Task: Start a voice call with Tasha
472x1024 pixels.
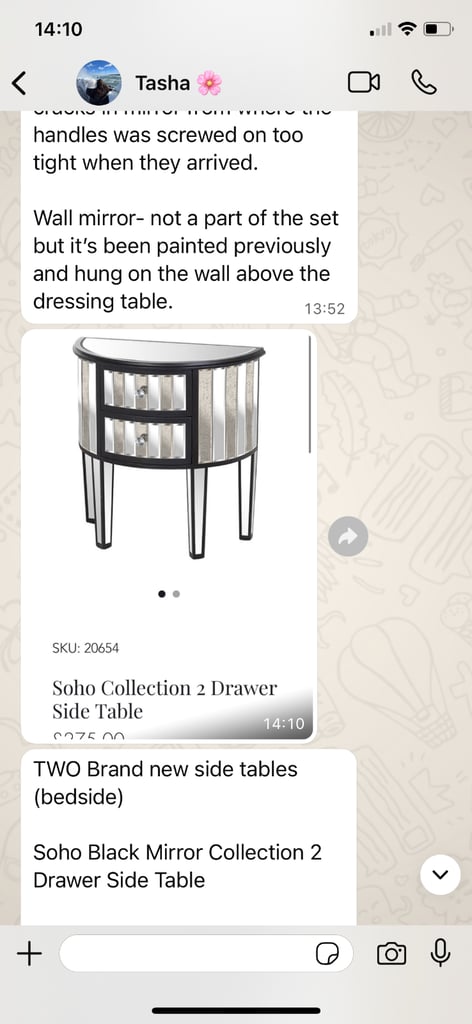Action: [x=424, y=82]
